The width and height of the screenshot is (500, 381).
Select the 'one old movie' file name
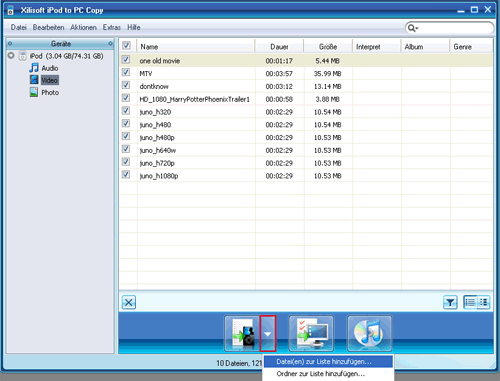click(x=160, y=61)
